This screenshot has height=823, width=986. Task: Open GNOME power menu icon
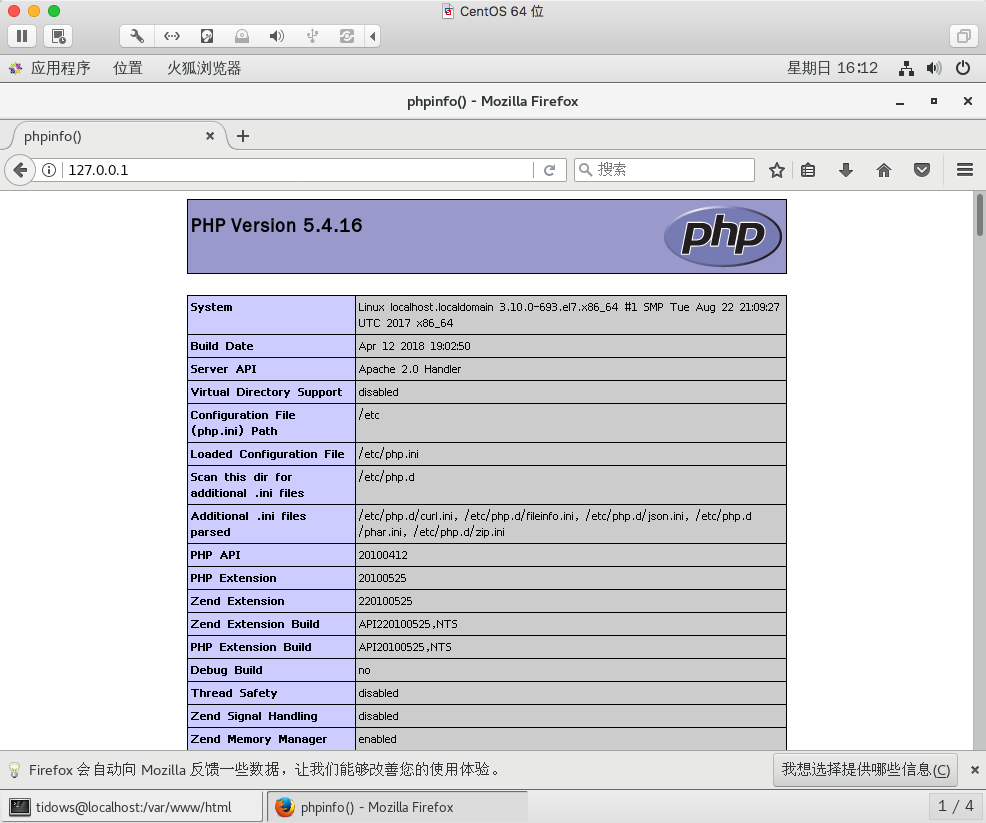coord(963,68)
